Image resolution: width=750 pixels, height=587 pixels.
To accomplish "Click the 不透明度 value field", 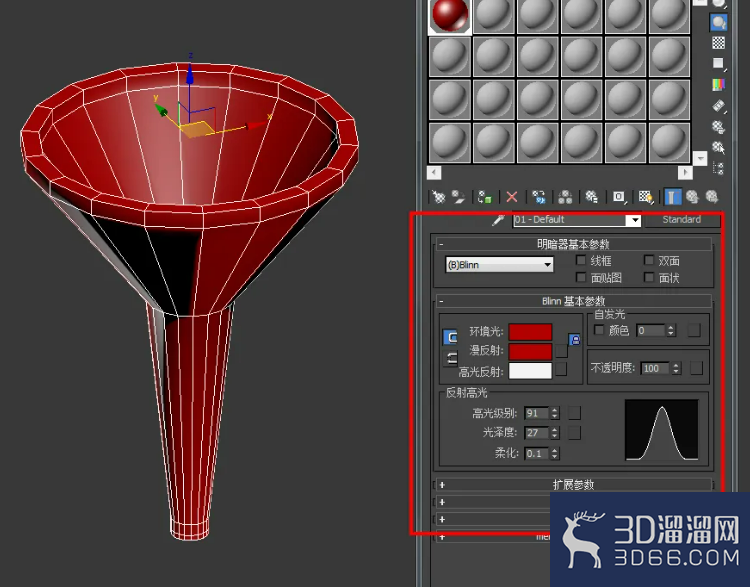I will tap(656, 368).
